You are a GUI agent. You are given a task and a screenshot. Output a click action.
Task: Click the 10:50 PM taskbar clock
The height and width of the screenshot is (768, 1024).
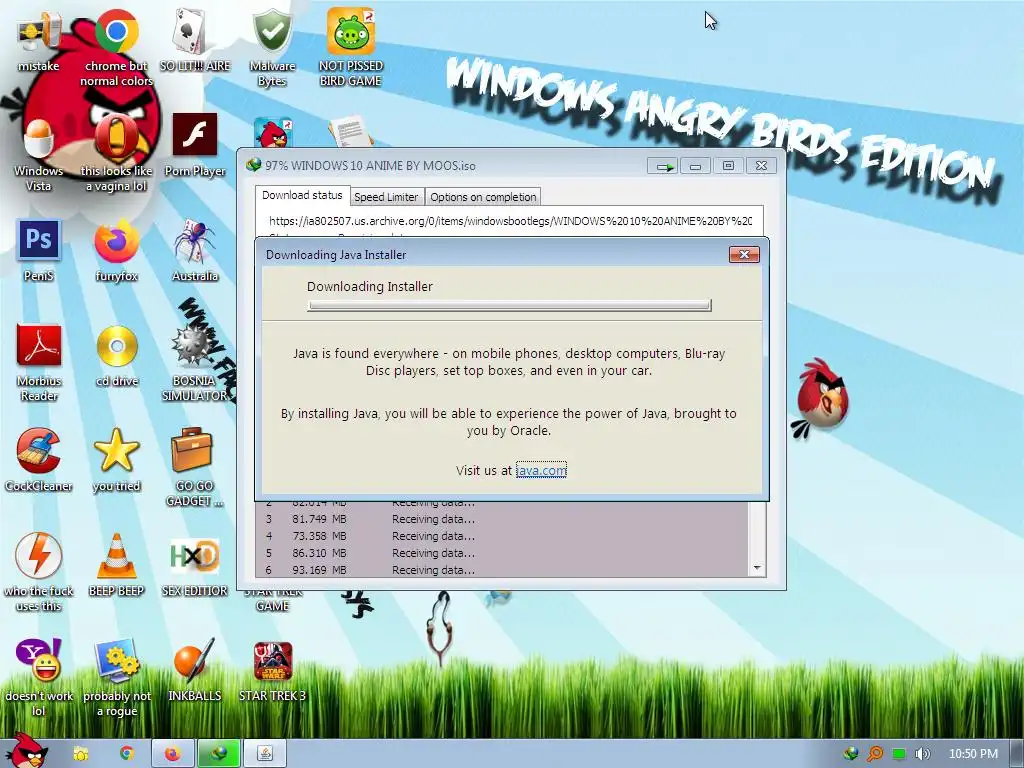pos(973,754)
